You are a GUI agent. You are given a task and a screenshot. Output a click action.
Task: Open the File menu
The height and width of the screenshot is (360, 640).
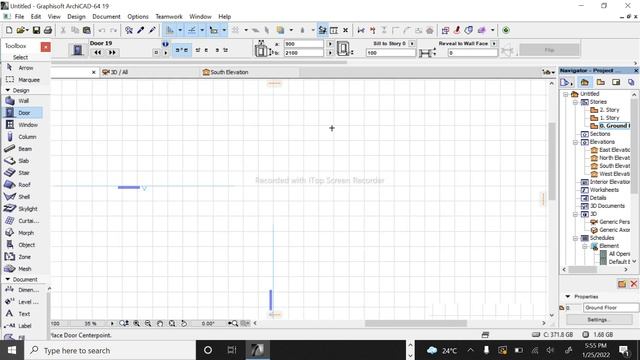click(x=19, y=16)
